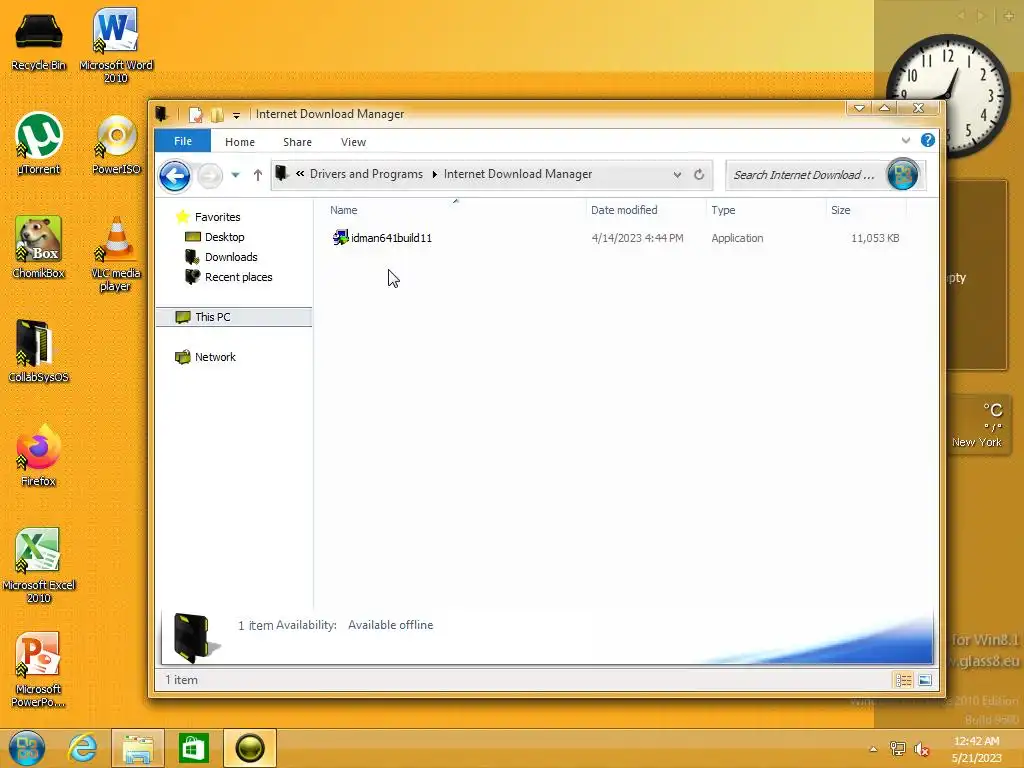Open the File menu
Image resolution: width=1024 pixels, height=768 pixels.
pyautogui.click(x=183, y=141)
